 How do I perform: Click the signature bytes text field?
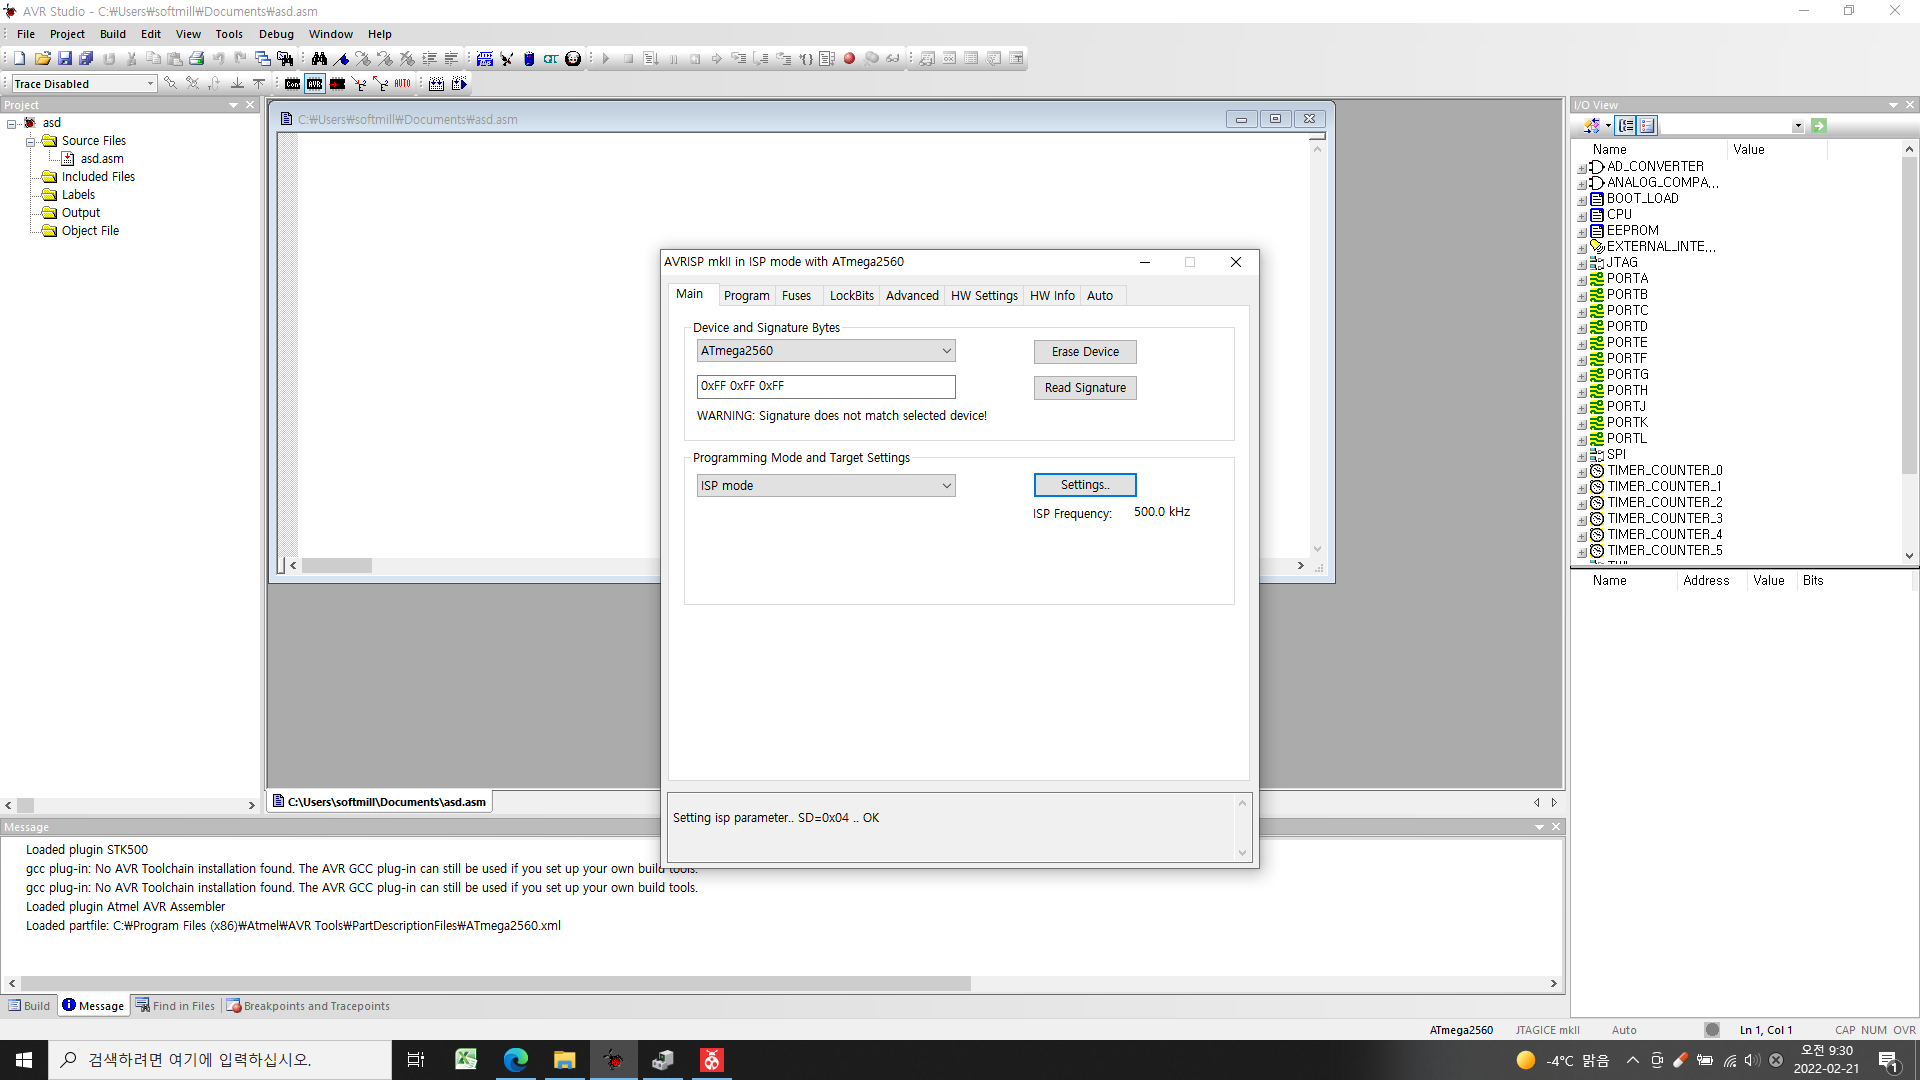[825, 386]
